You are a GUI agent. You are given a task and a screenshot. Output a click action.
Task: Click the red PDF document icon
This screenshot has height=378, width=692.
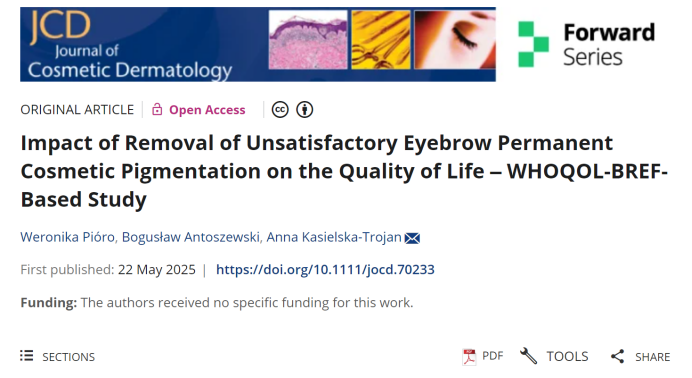[x=469, y=356]
